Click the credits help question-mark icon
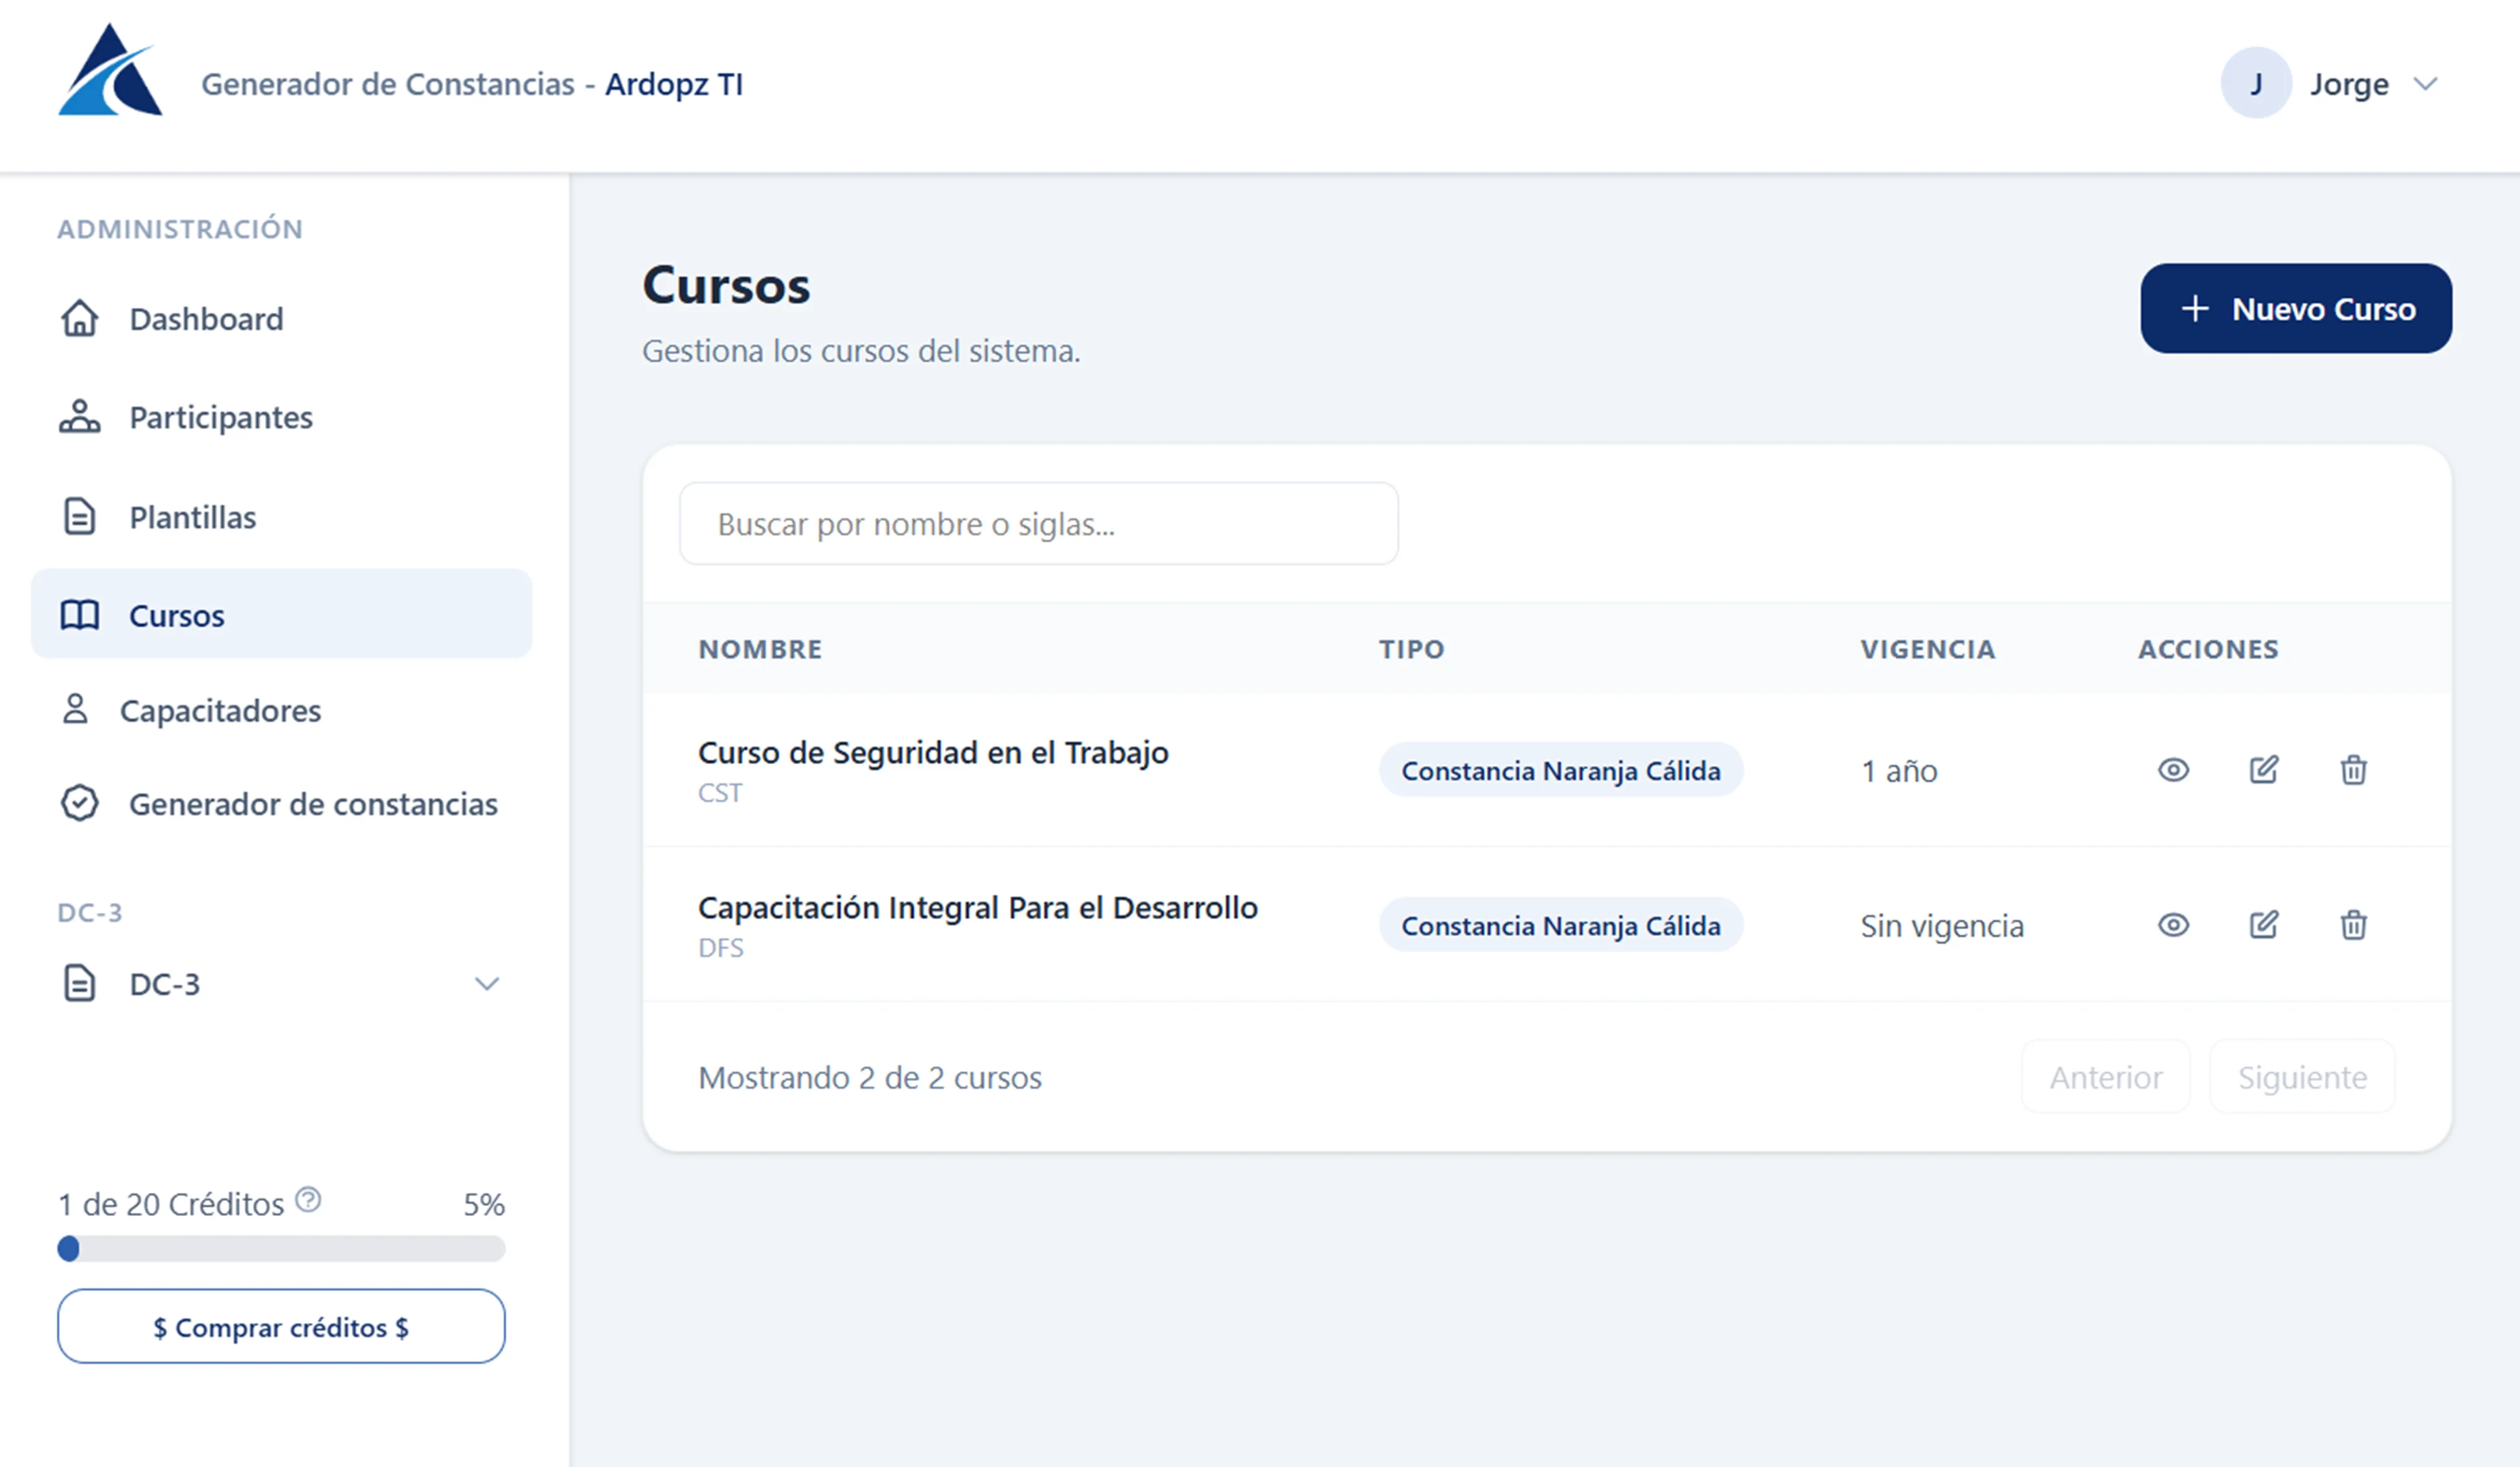 pos(309,1199)
